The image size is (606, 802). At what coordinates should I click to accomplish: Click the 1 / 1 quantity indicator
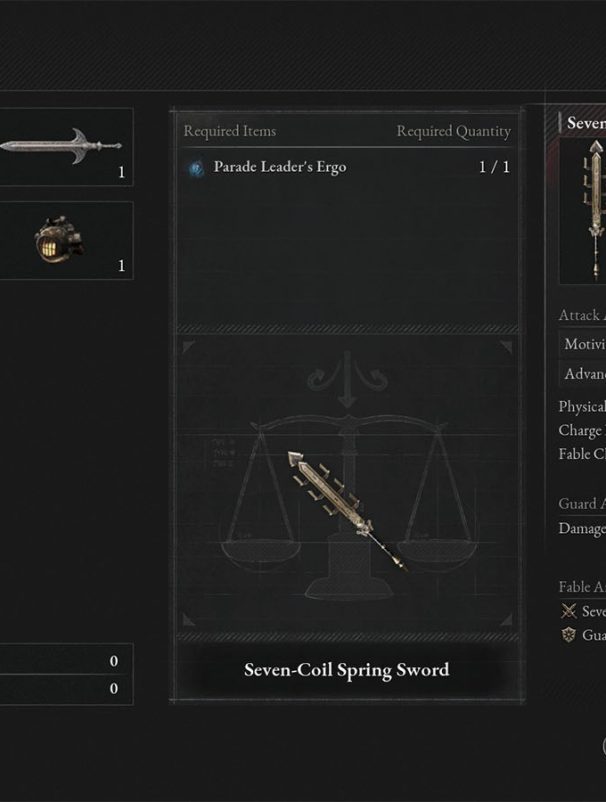pos(495,167)
